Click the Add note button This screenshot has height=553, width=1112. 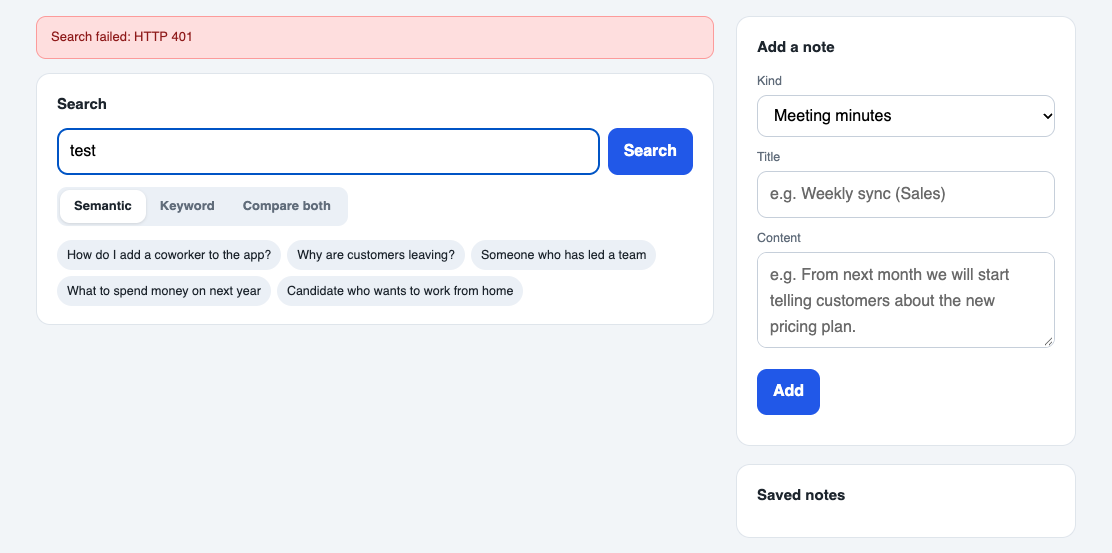pyautogui.click(x=788, y=391)
